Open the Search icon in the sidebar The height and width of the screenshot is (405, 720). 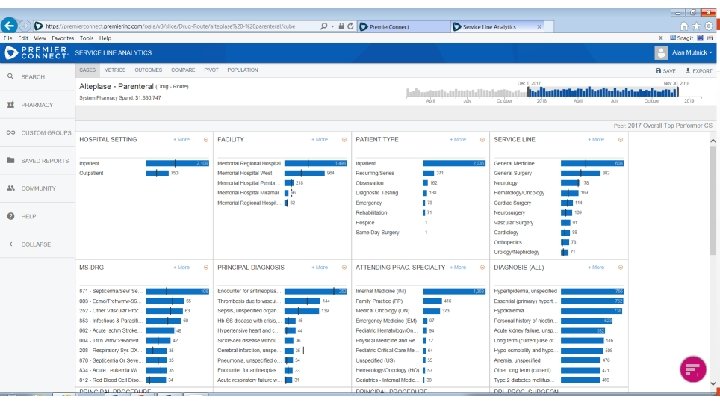(10, 76)
